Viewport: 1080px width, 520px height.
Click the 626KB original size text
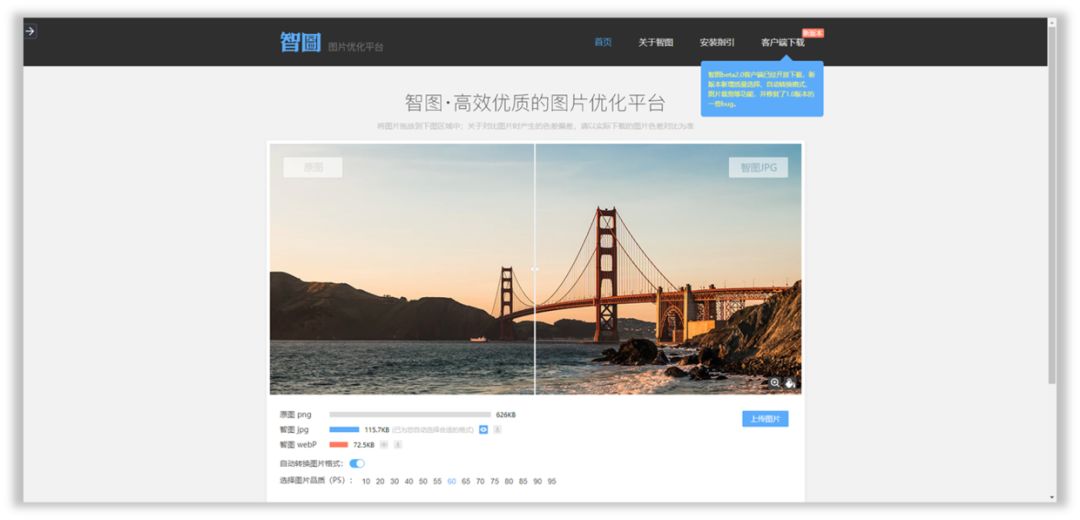[506, 415]
